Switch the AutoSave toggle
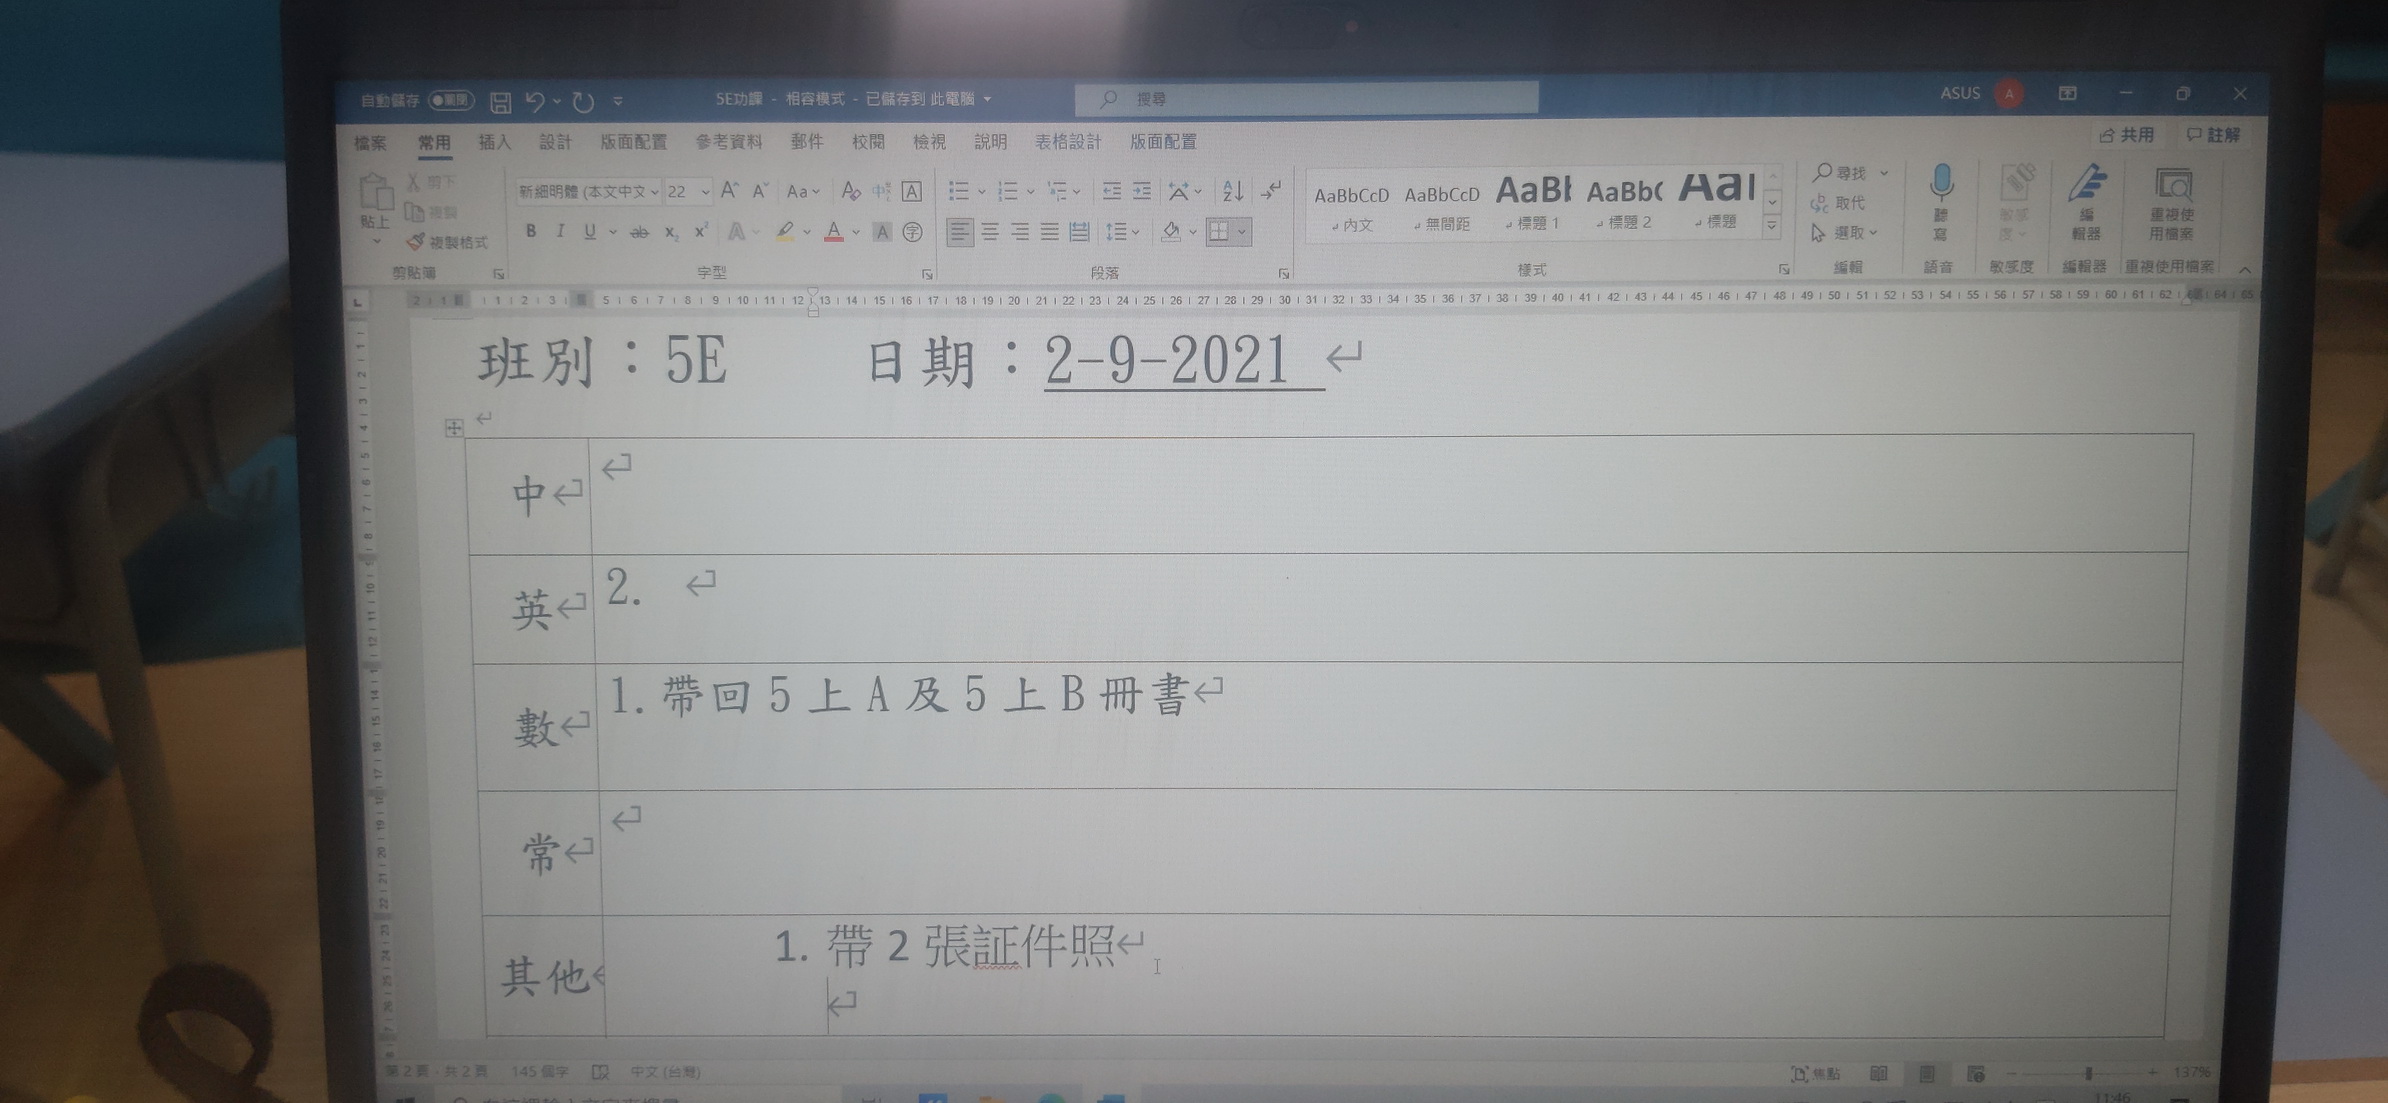Screen dimensions: 2388x1103 [450, 100]
